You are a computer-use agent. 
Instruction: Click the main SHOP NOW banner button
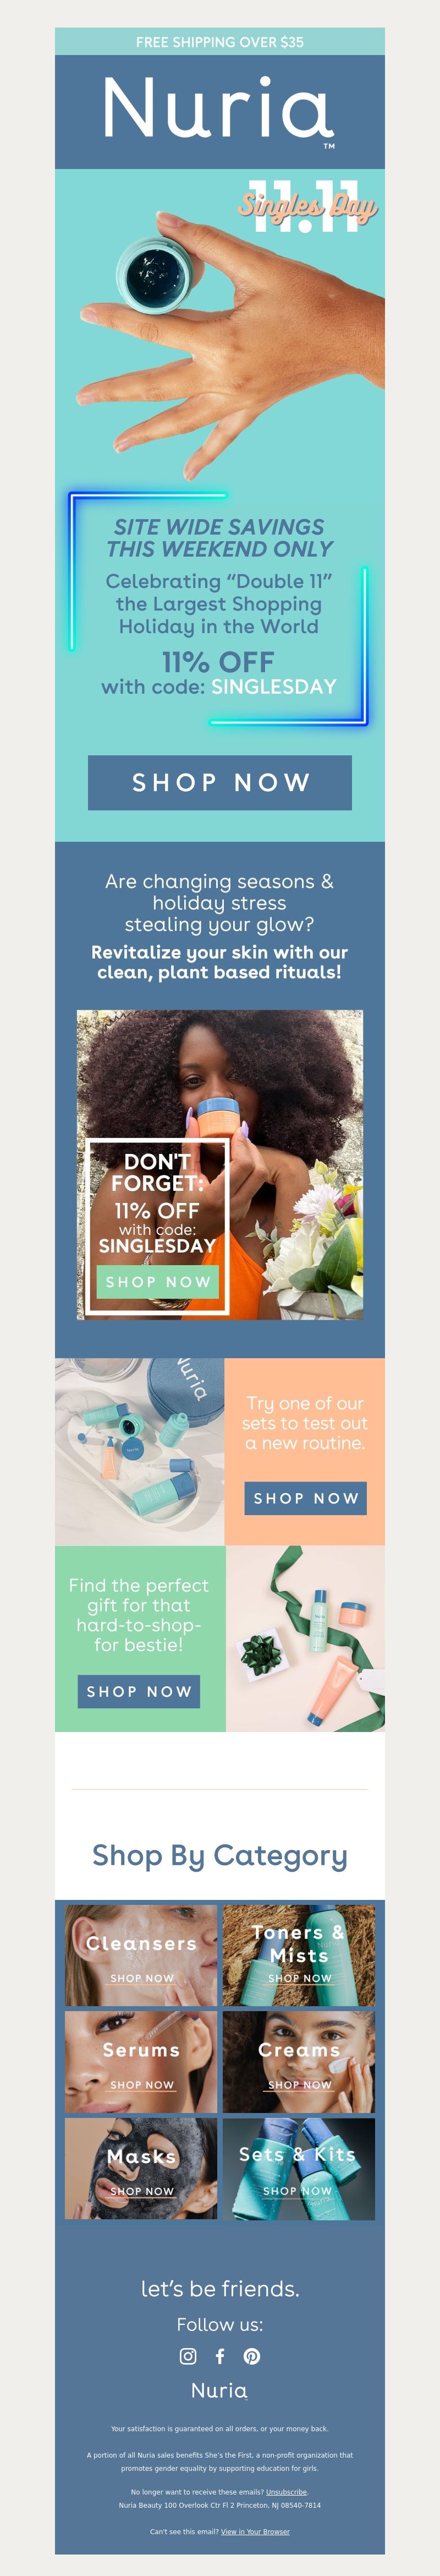(220, 782)
